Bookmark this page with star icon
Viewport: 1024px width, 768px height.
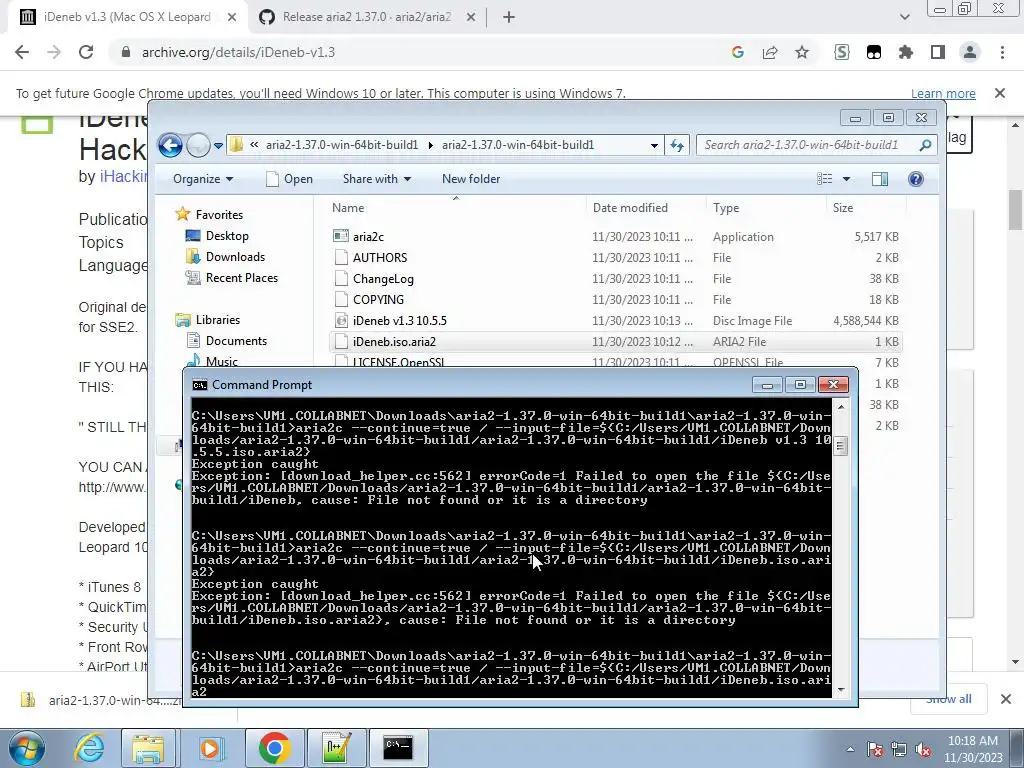802,52
